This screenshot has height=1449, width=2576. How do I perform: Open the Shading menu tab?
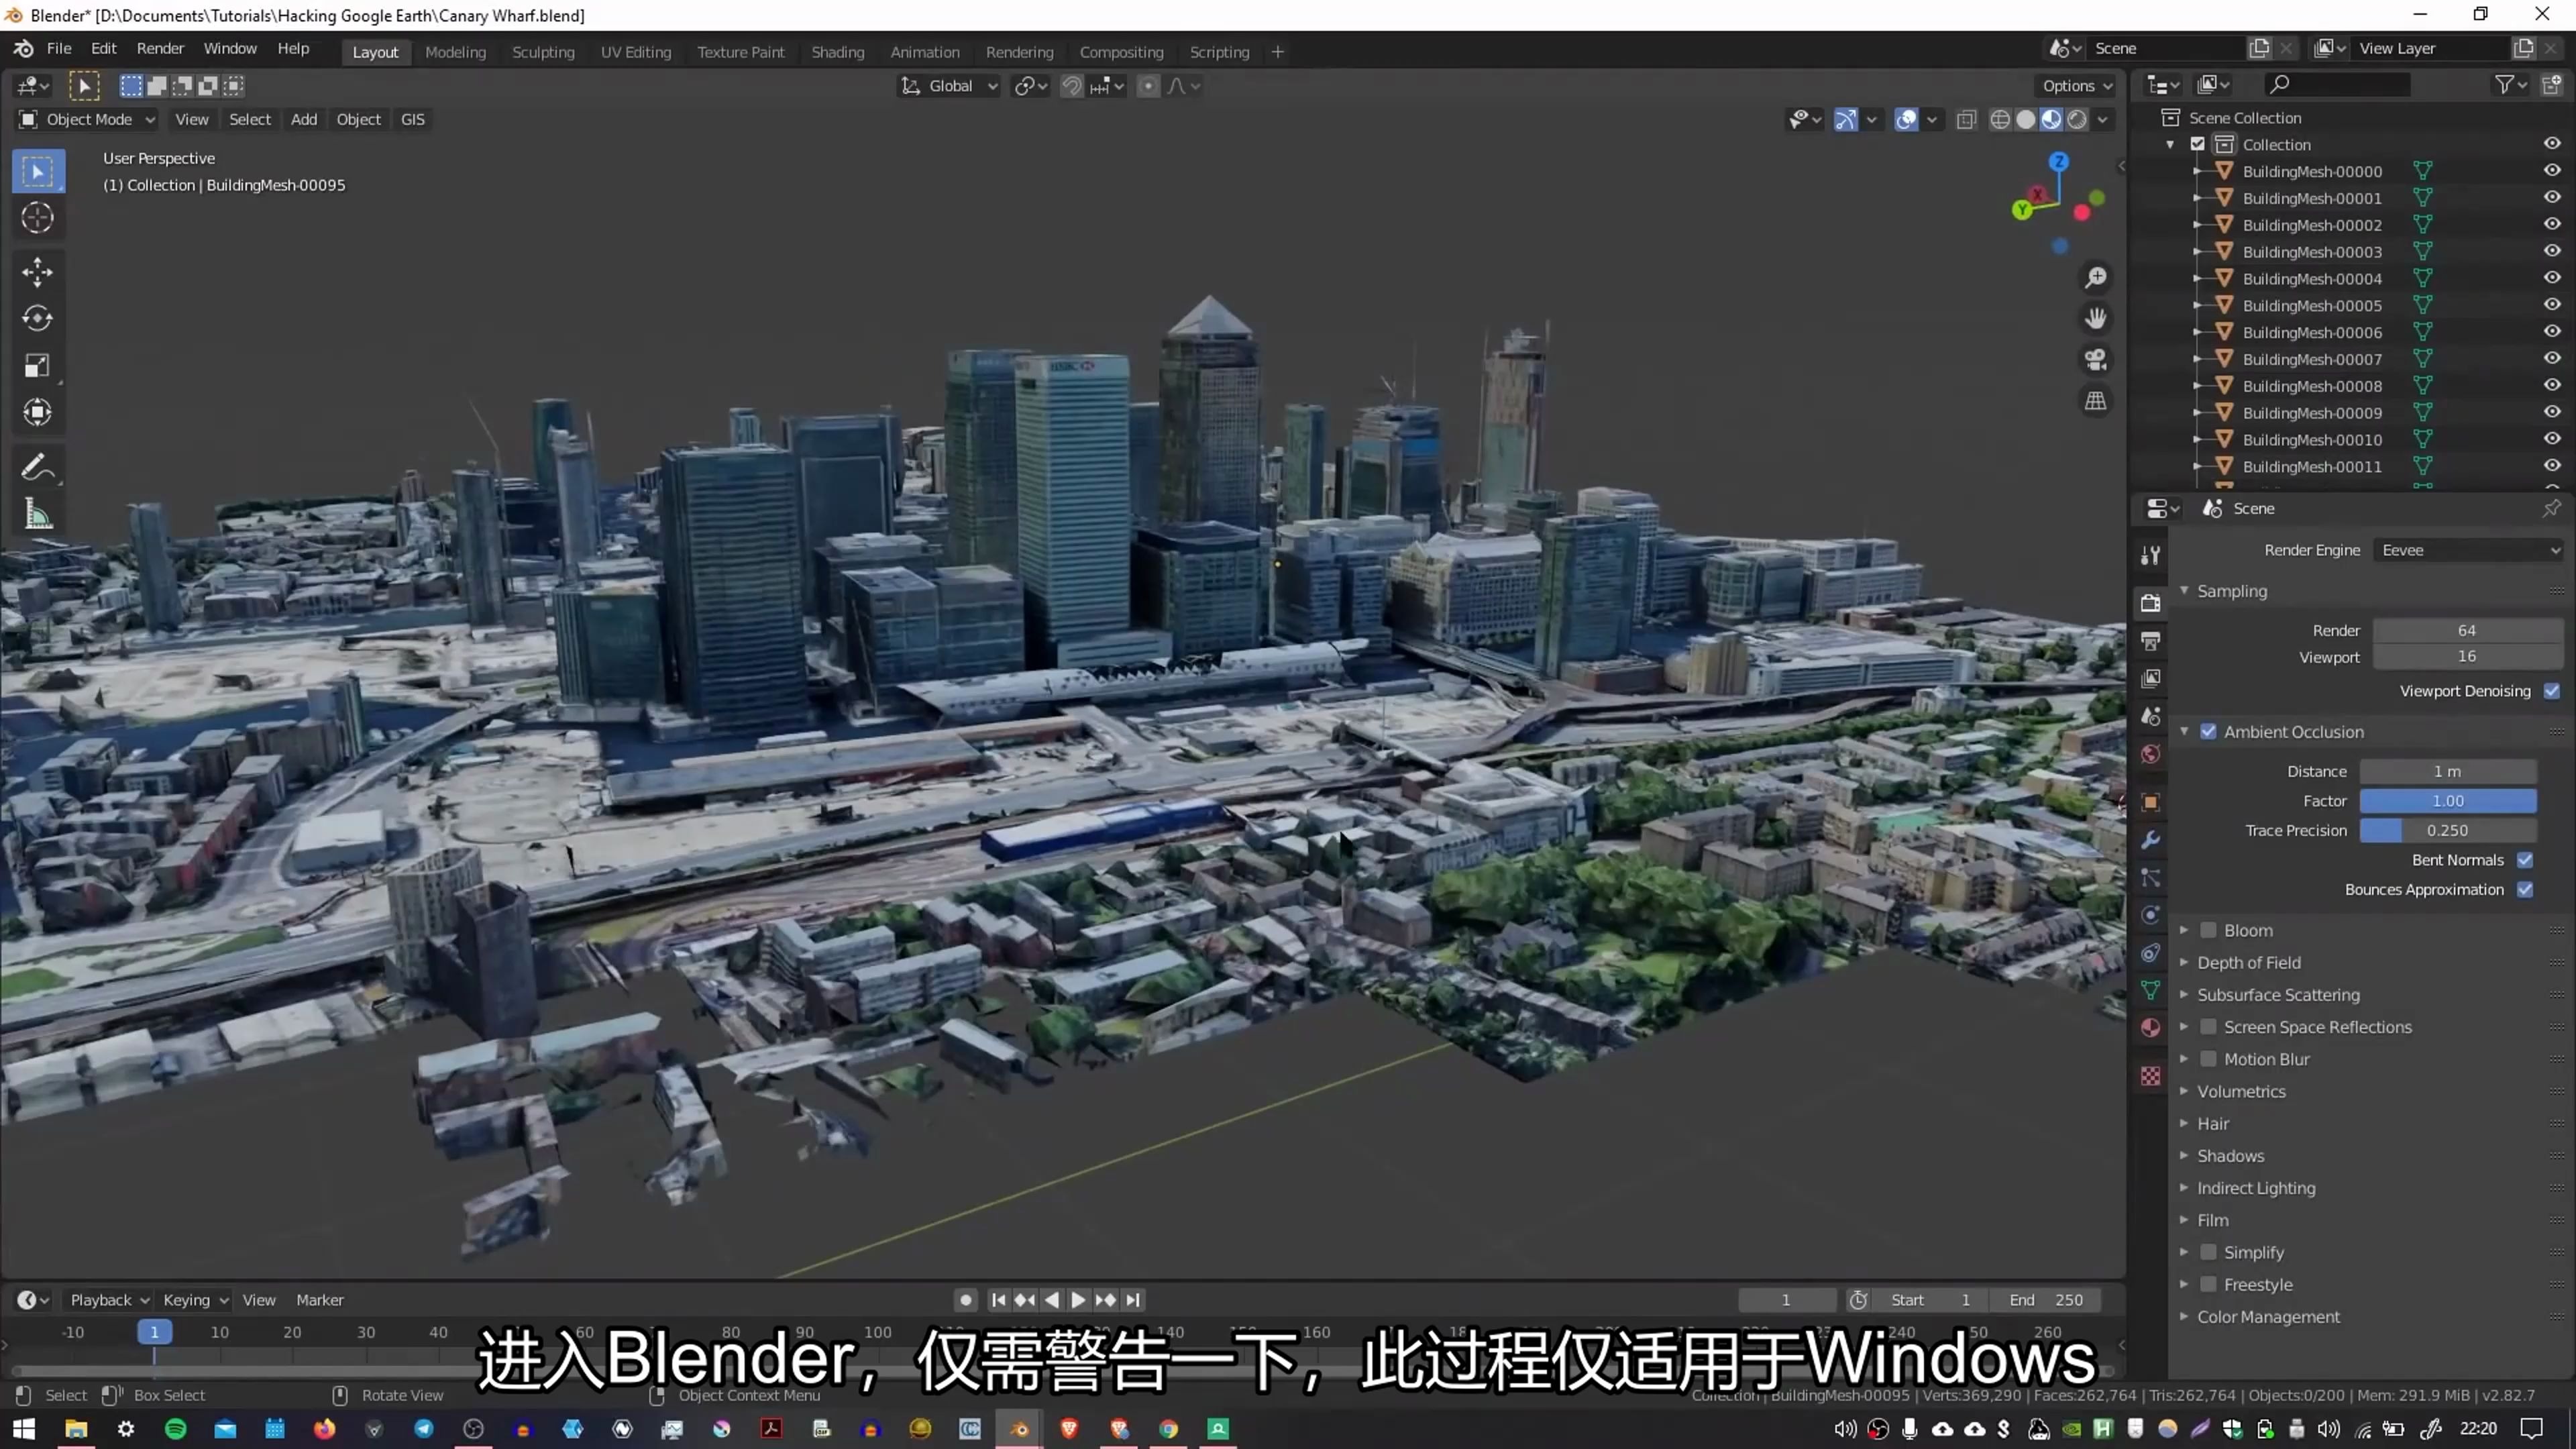[837, 50]
